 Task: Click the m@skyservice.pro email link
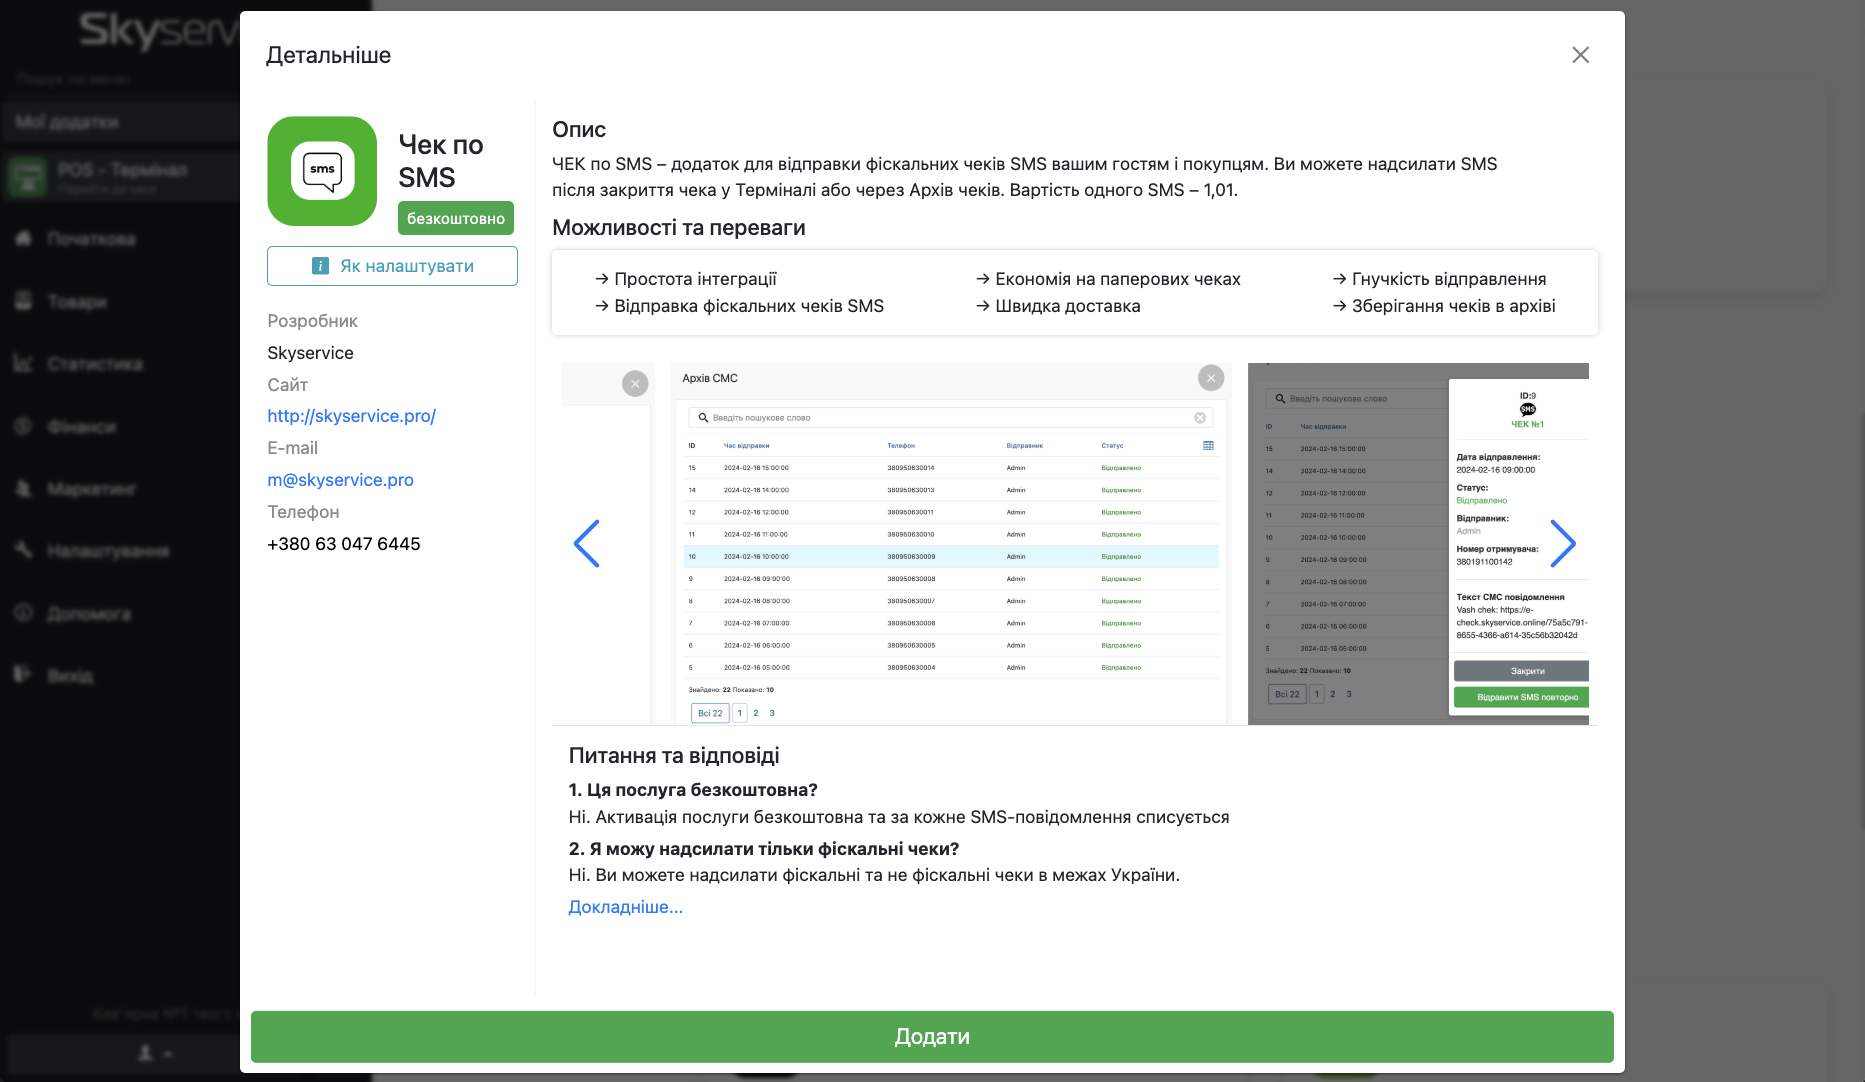click(x=340, y=480)
